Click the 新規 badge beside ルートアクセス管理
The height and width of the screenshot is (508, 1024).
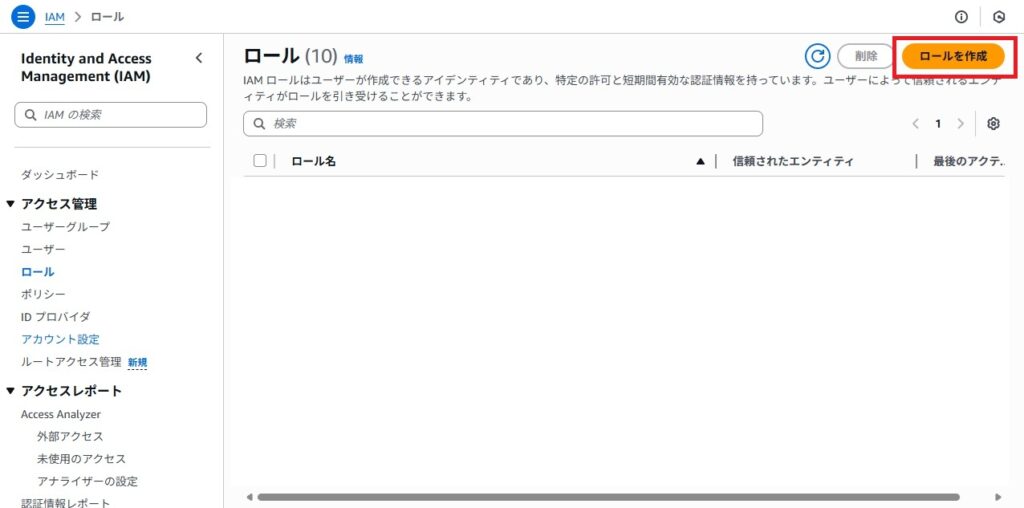(137, 362)
